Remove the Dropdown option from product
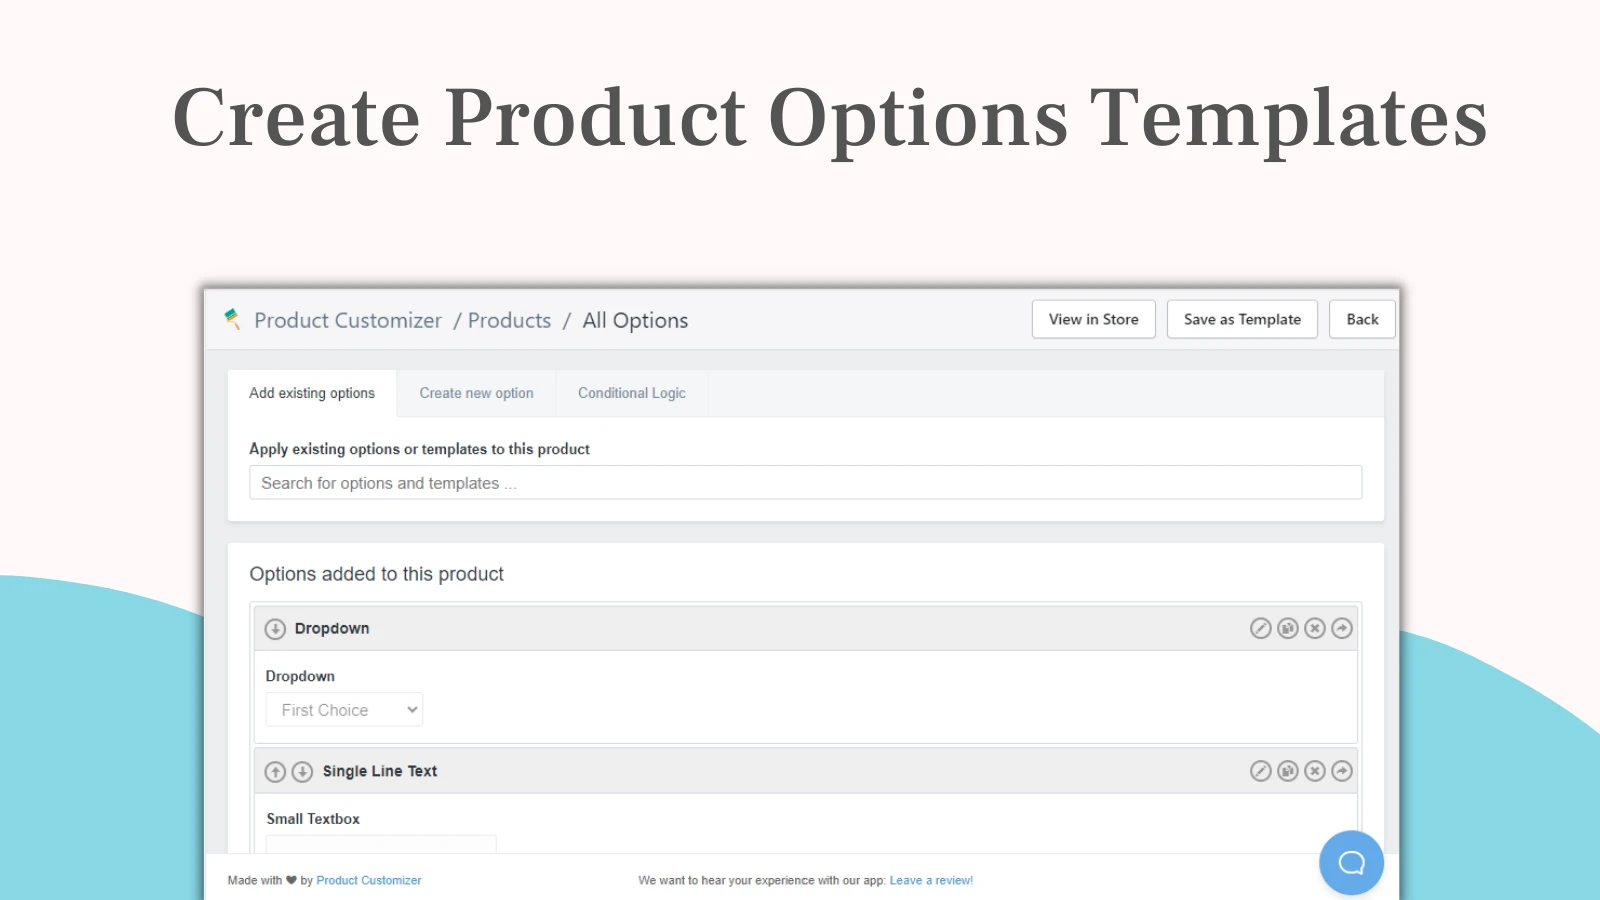 click(x=1315, y=628)
